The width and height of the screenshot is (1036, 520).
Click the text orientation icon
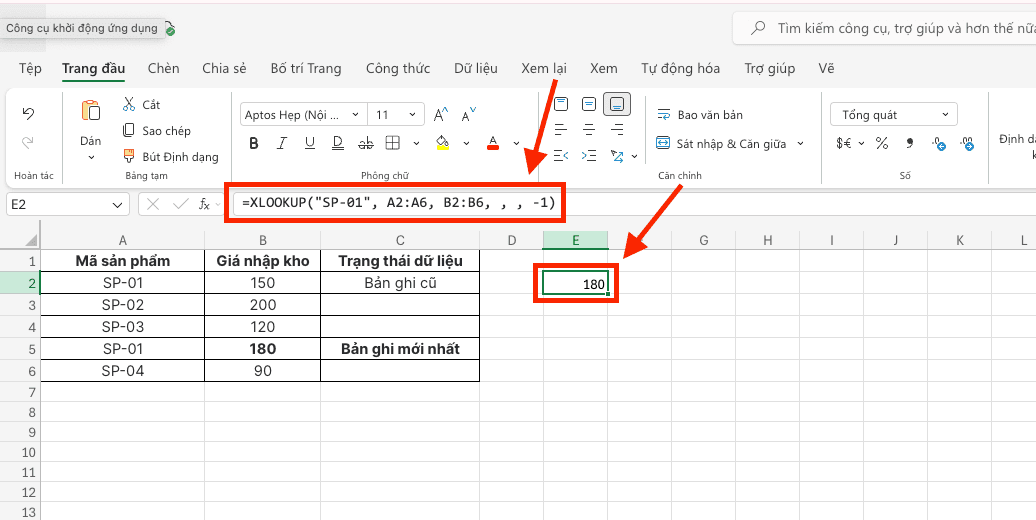617,156
